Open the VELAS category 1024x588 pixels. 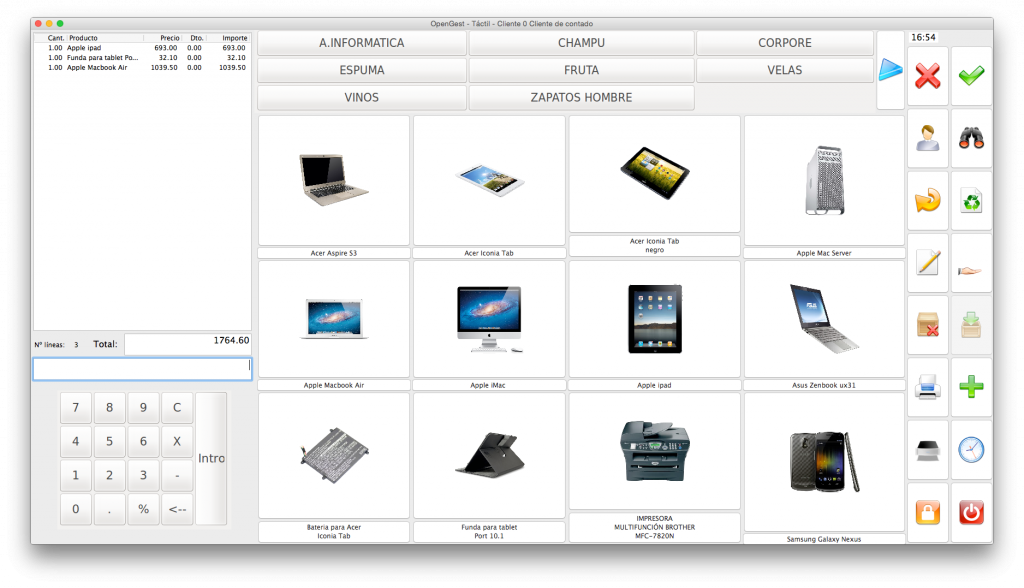coord(785,71)
